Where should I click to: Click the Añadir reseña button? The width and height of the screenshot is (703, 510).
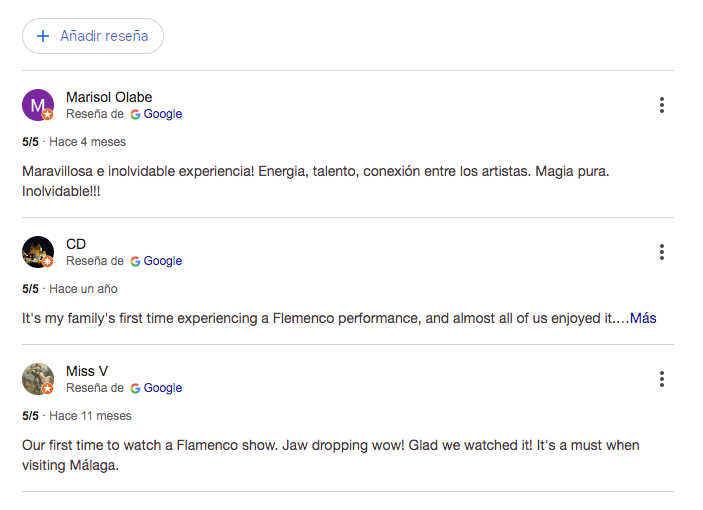(93, 36)
